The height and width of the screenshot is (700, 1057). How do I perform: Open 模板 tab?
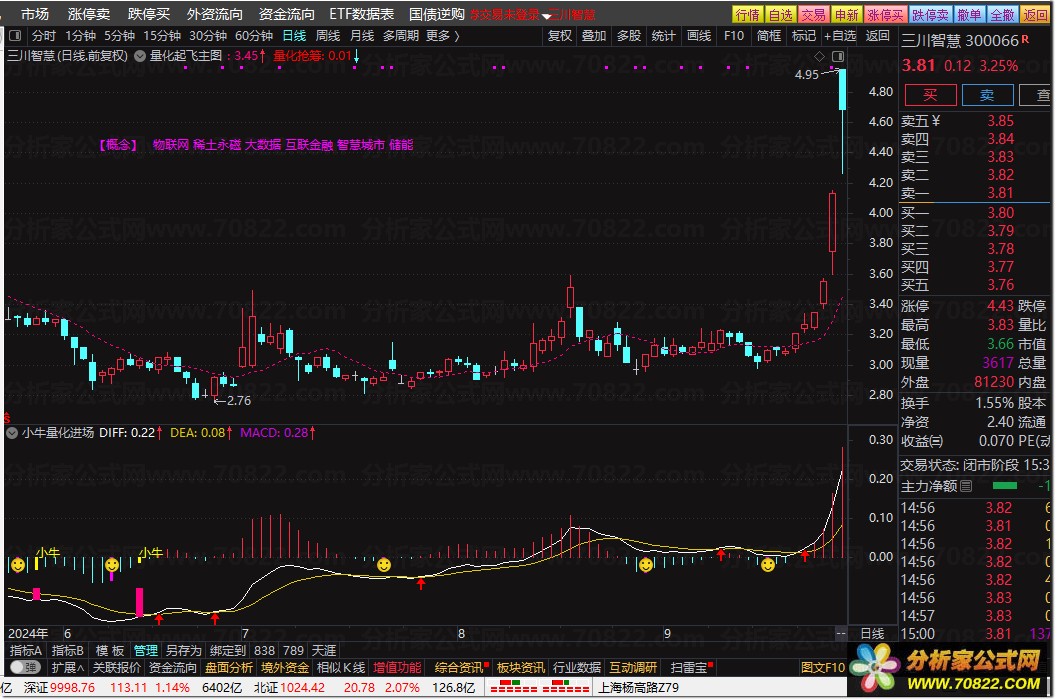pos(110,651)
